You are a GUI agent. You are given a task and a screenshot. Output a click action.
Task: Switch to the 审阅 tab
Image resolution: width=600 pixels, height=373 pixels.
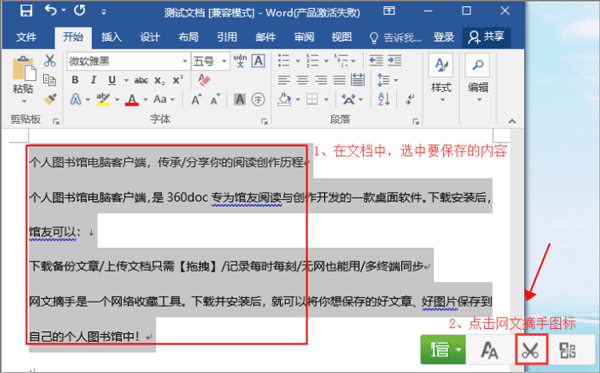pyautogui.click(x=304, y=37)
